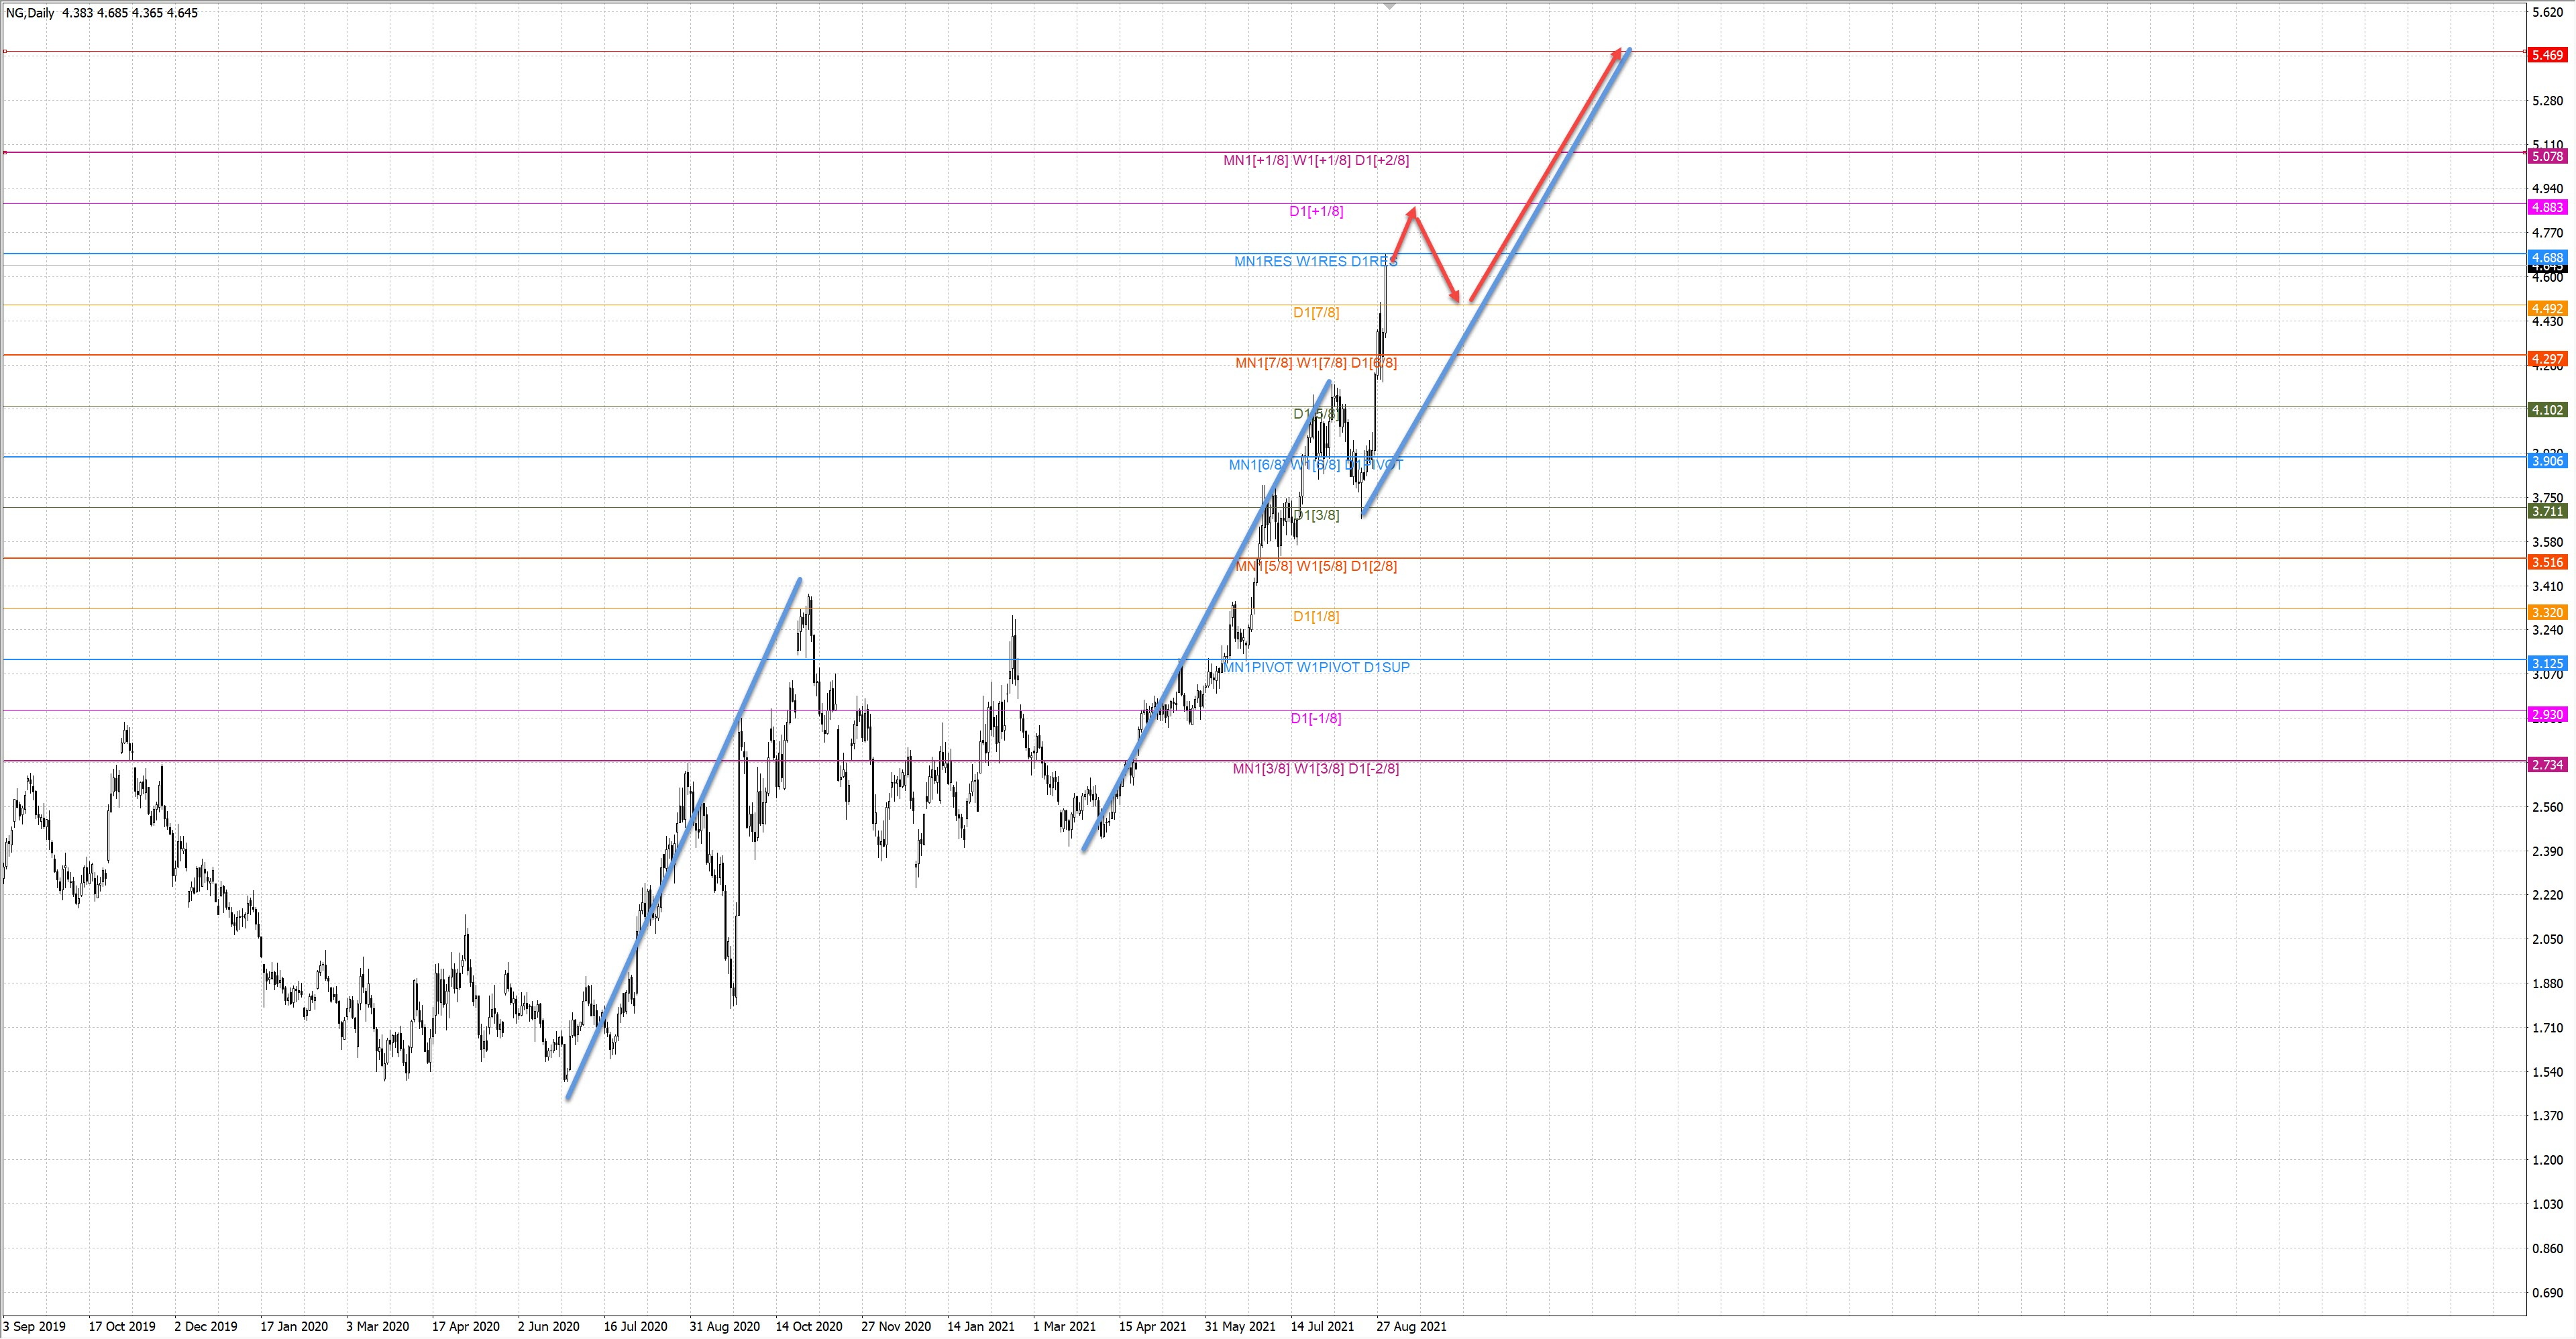Click the orange 4.492 price tag

[x=2546, y=308]
